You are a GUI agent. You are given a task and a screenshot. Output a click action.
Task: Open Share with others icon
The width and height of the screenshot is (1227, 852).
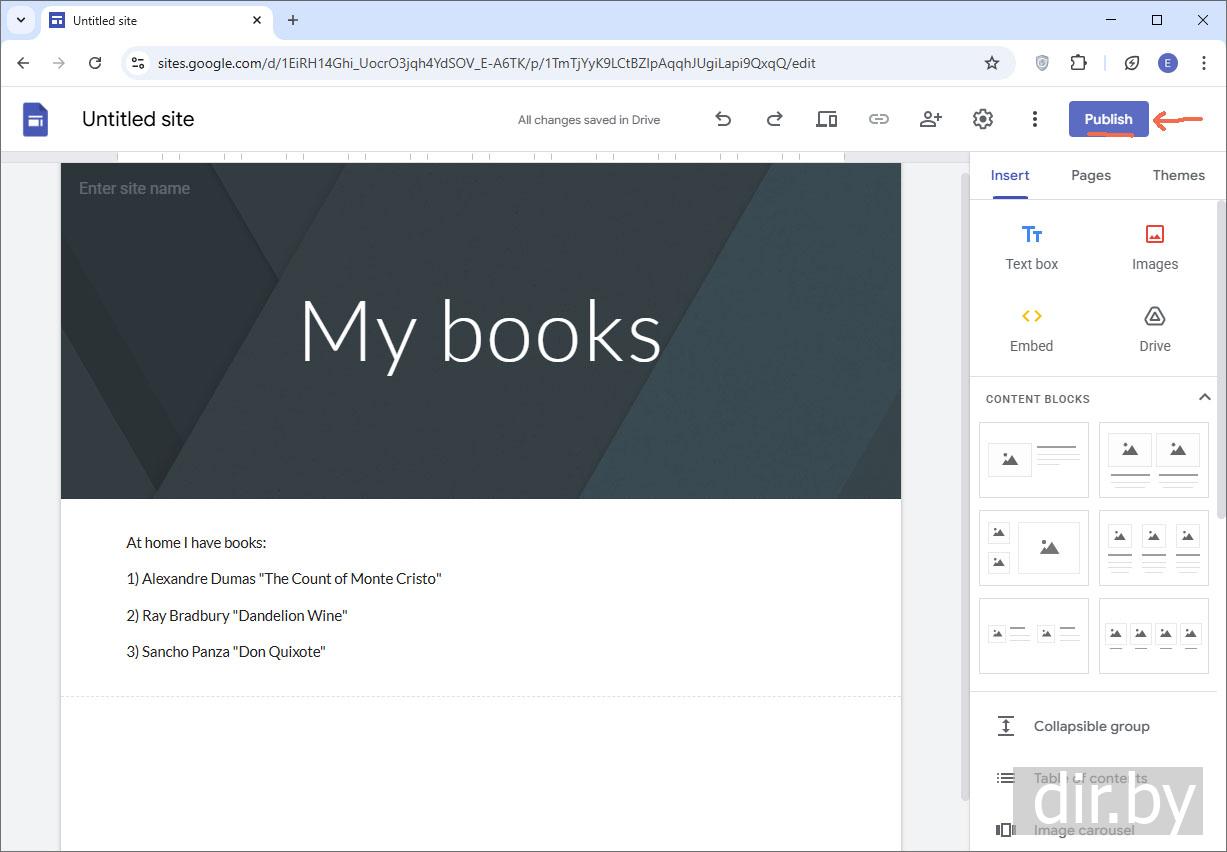click(930, 119)
